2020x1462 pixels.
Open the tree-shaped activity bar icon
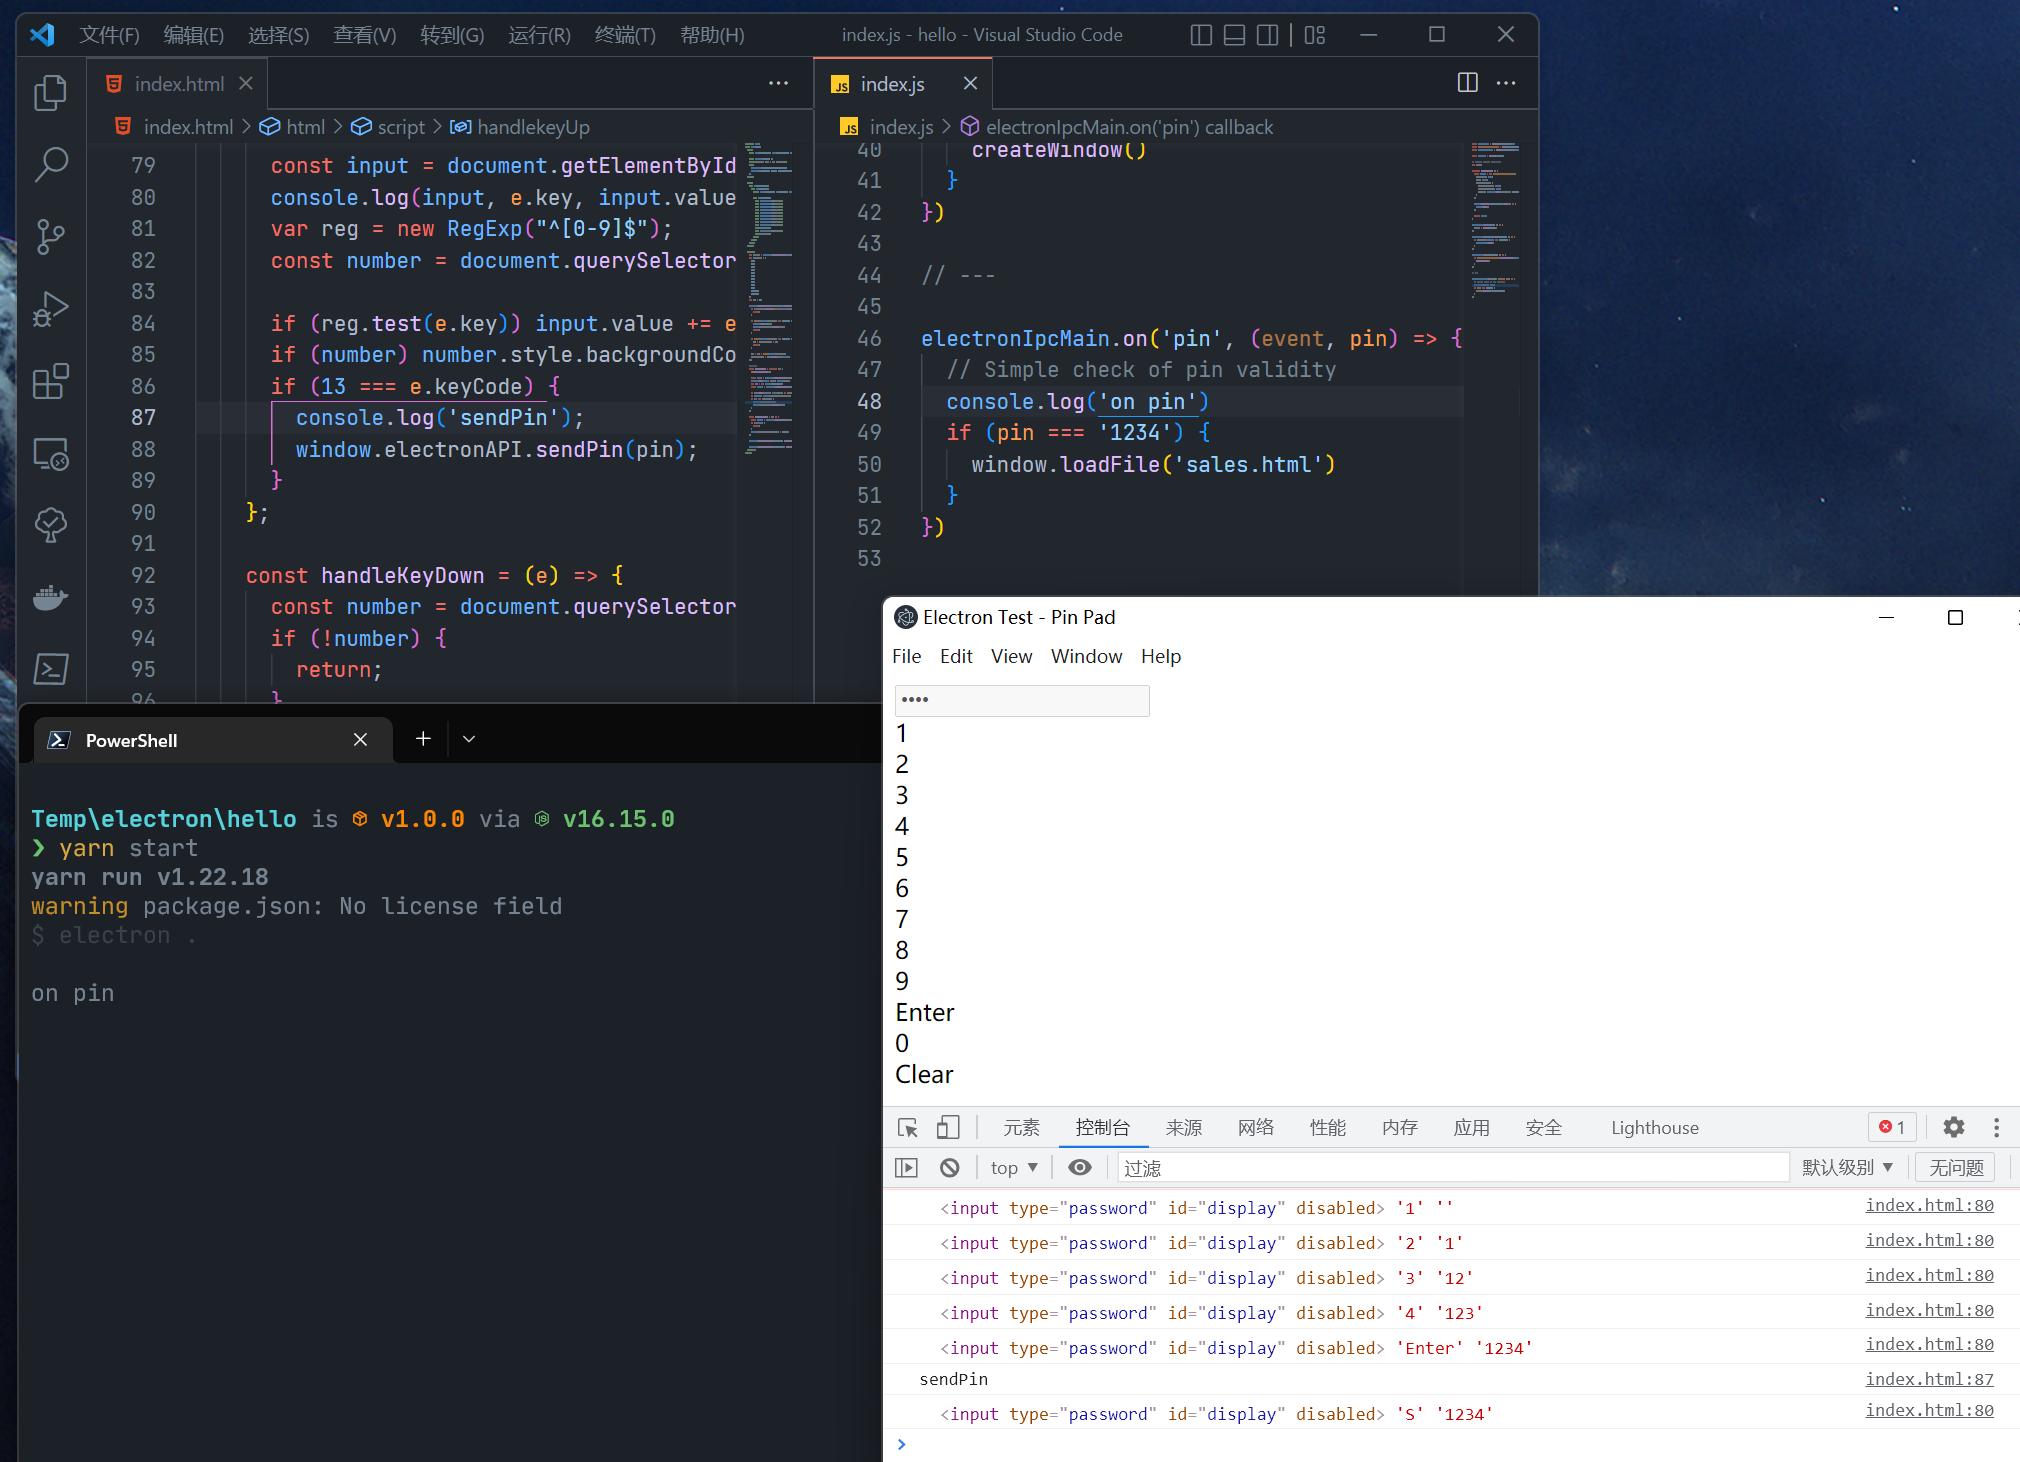click(50, 524)
